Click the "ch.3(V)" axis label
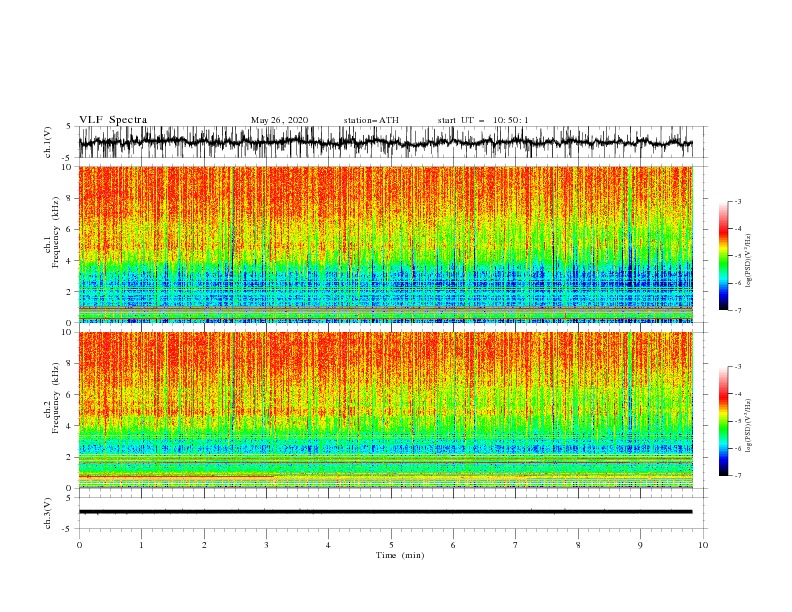This screenshot has height=612, width=792. point(48,513)
